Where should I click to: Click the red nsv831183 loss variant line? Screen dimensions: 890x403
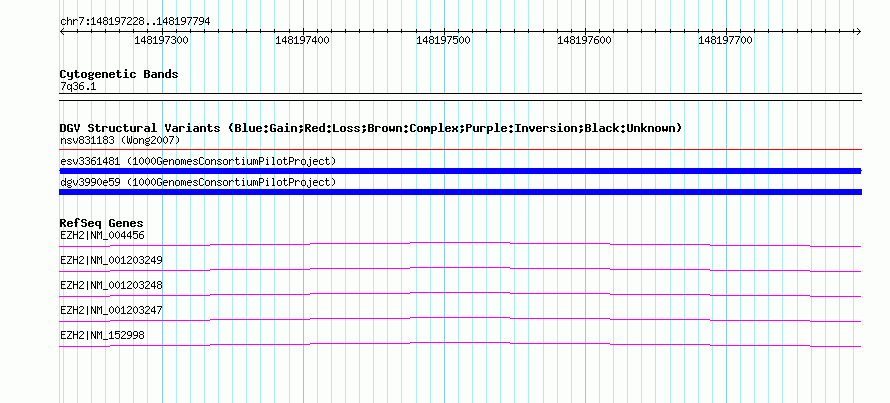tap(460, 149)
